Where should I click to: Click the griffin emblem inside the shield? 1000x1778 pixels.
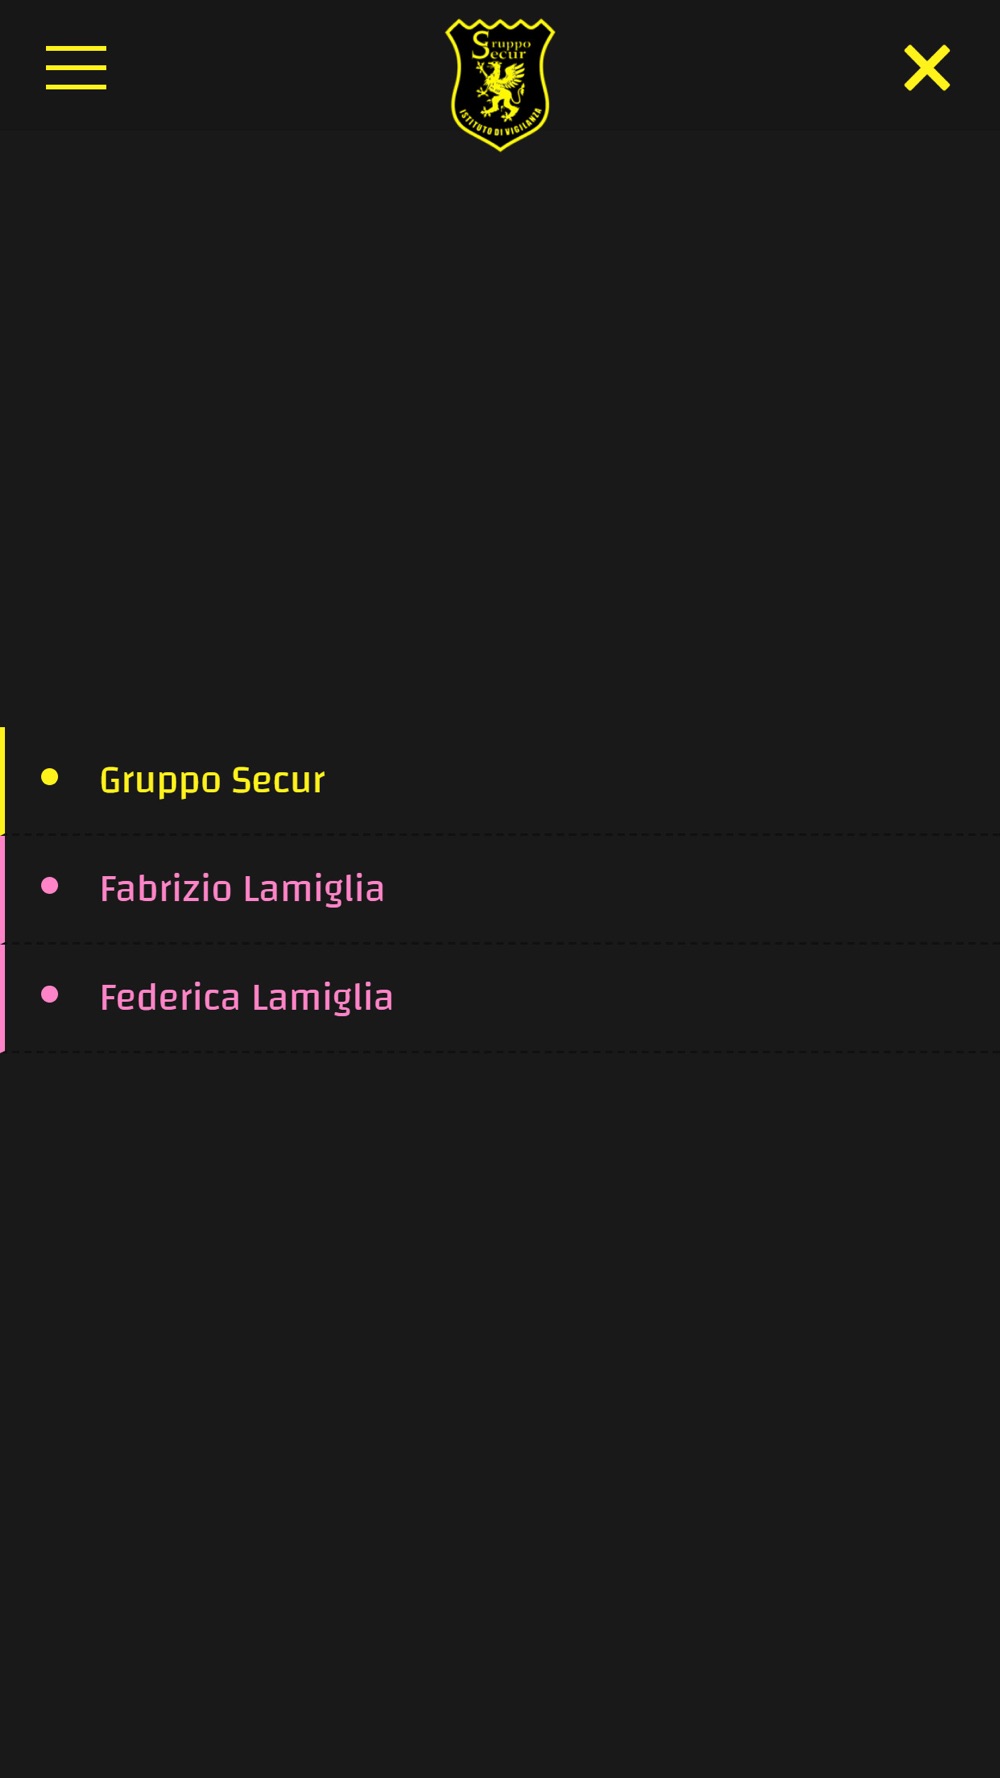500,88
